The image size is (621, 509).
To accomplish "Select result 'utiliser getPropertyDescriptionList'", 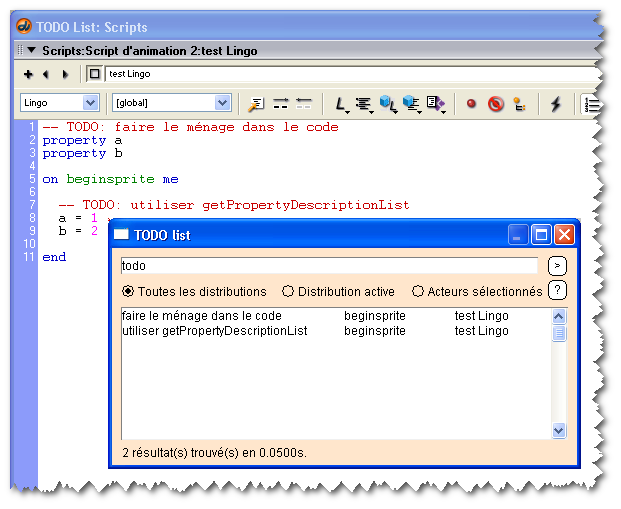I will [x=214, y=331].
